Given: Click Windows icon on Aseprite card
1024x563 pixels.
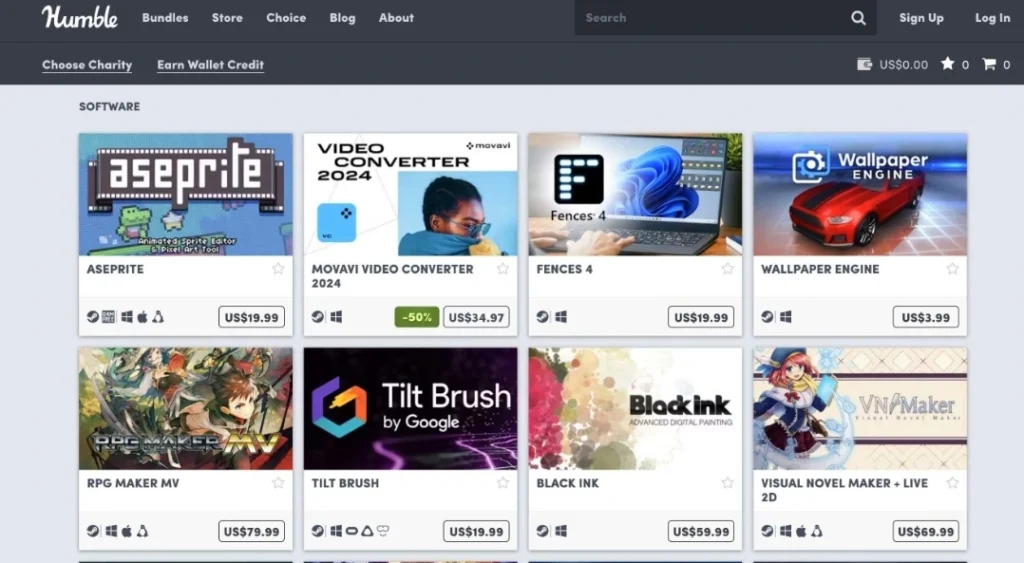Looking at the screenshot, I should 127,317.
